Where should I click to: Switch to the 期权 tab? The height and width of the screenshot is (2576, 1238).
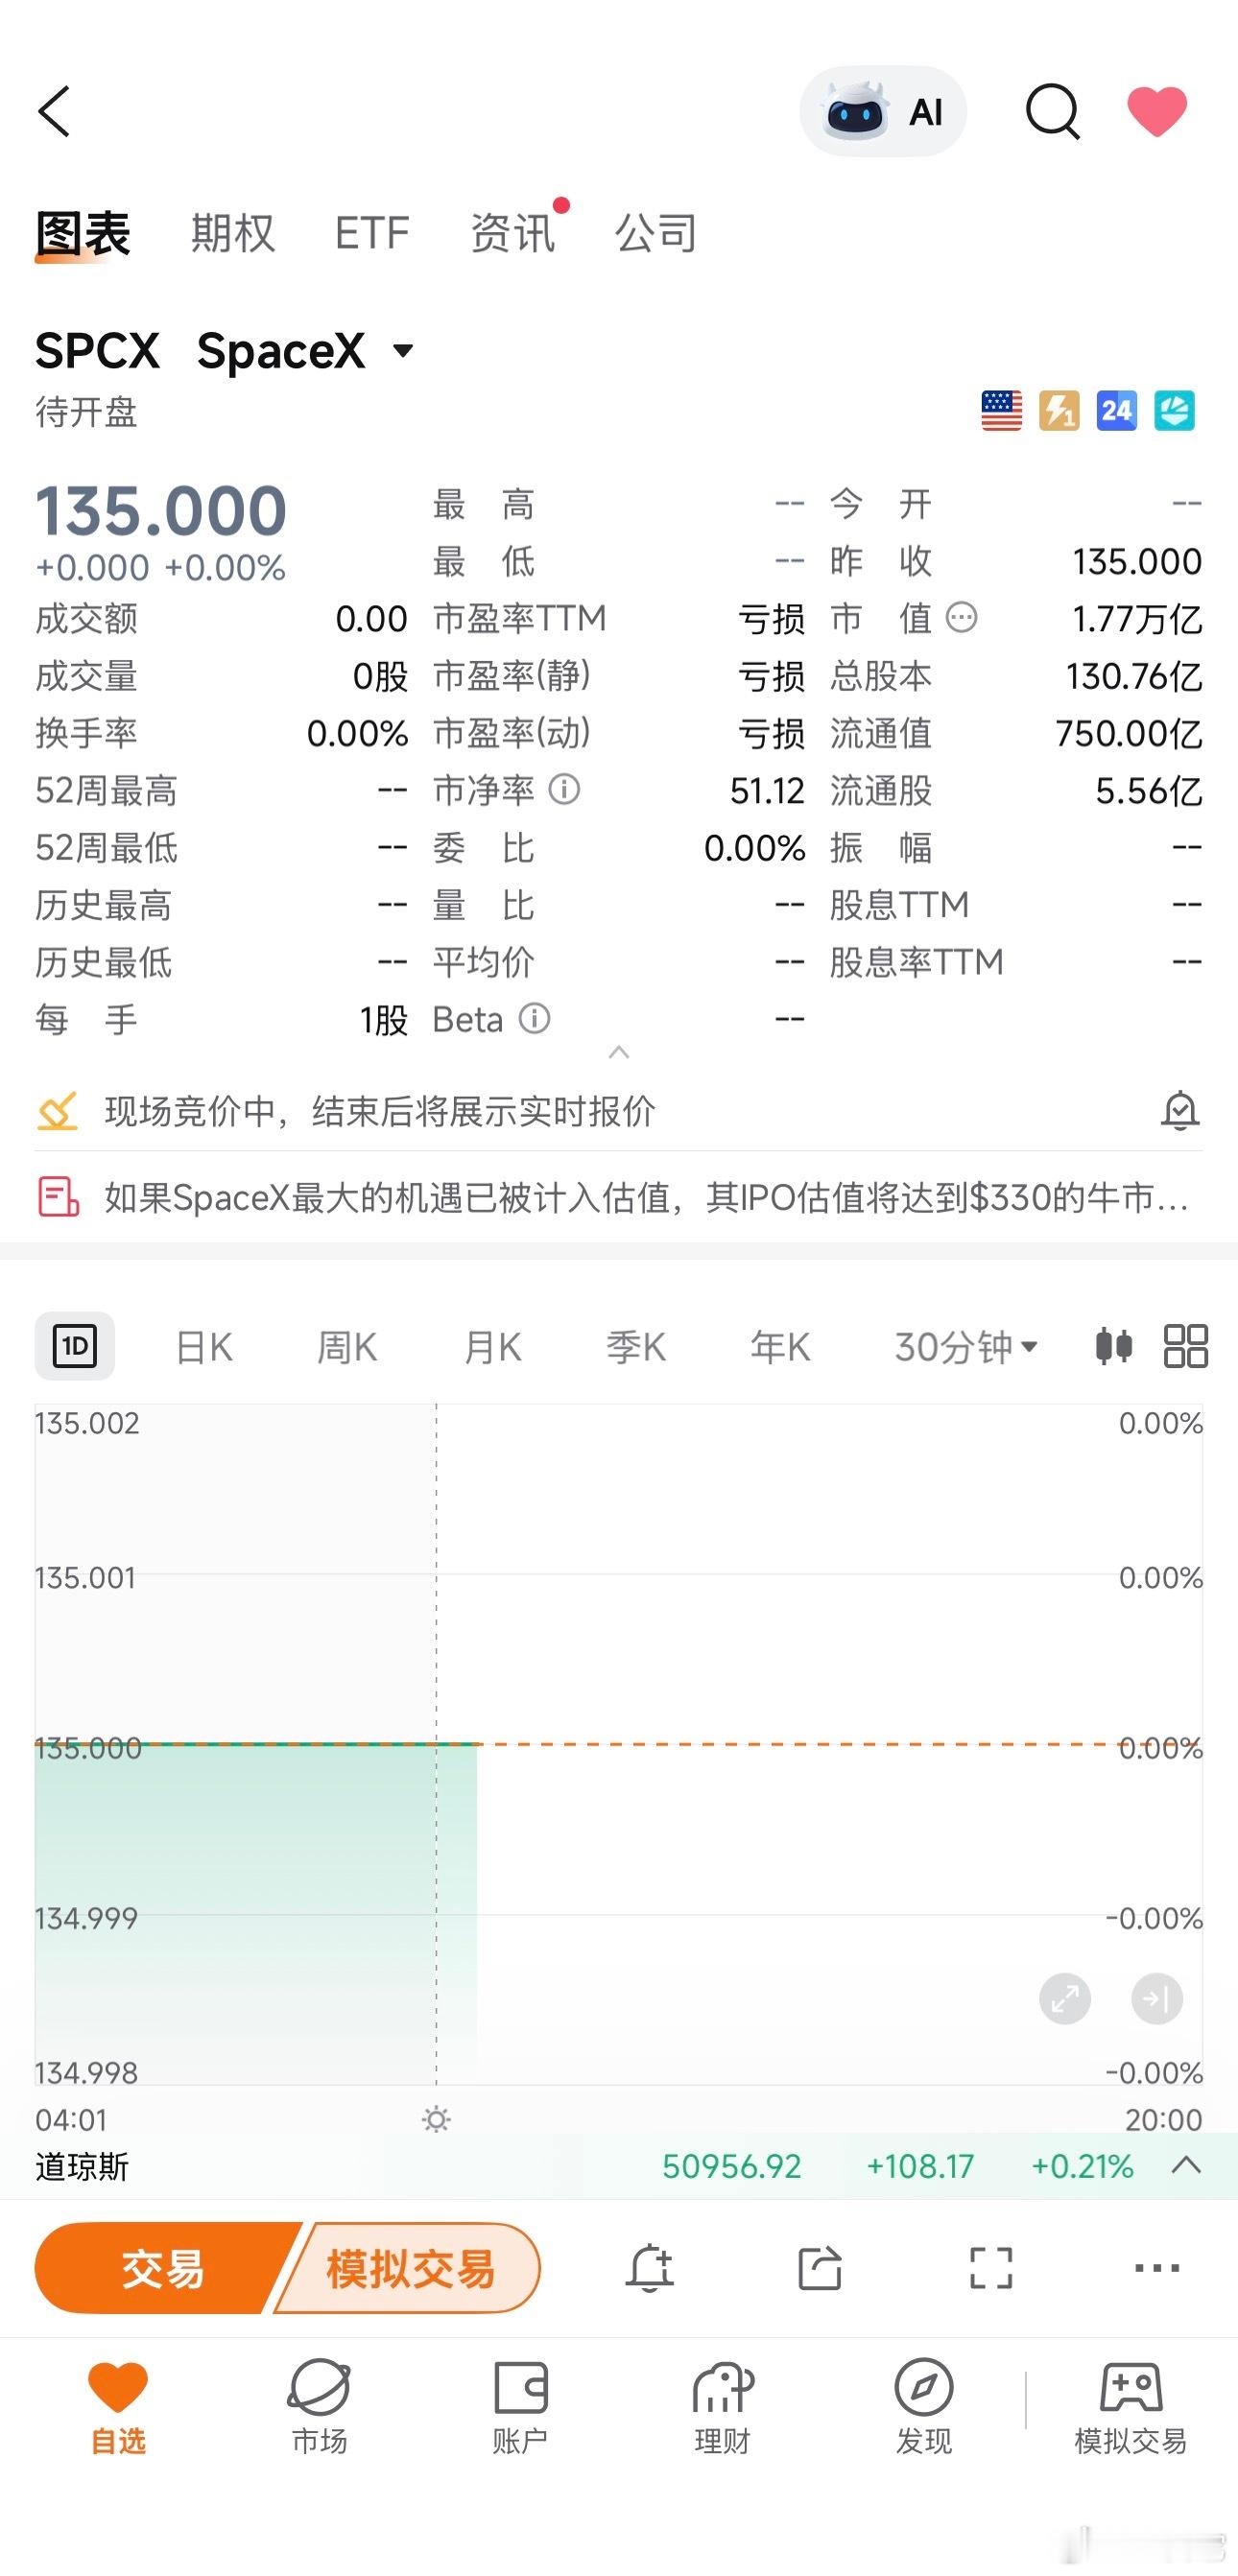pos(233,234)
